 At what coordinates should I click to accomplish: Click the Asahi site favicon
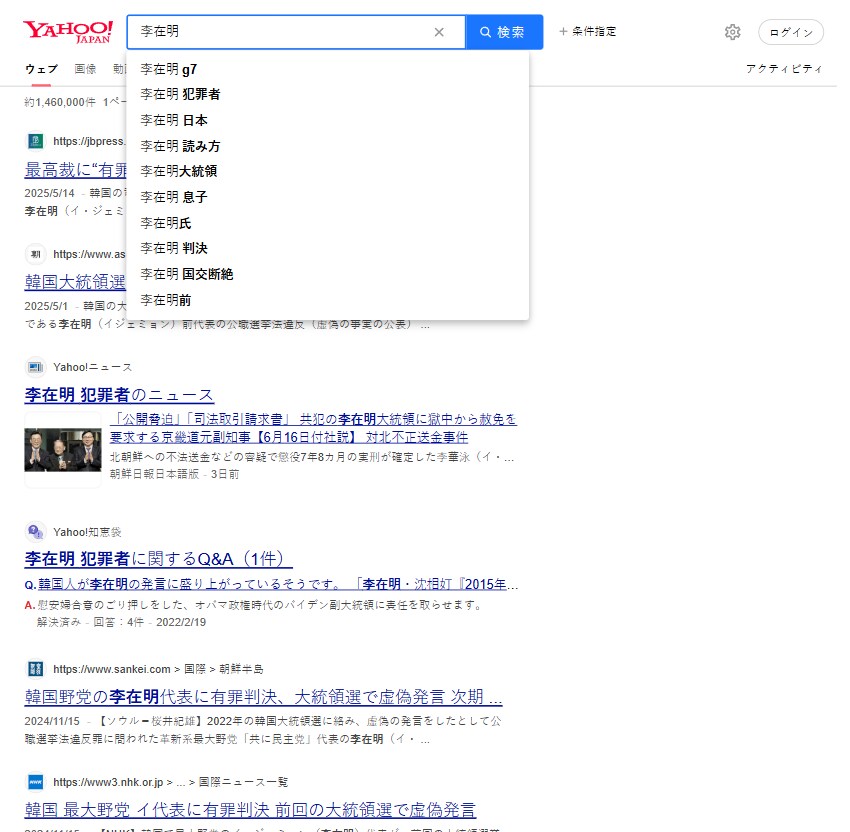point(36,254)
